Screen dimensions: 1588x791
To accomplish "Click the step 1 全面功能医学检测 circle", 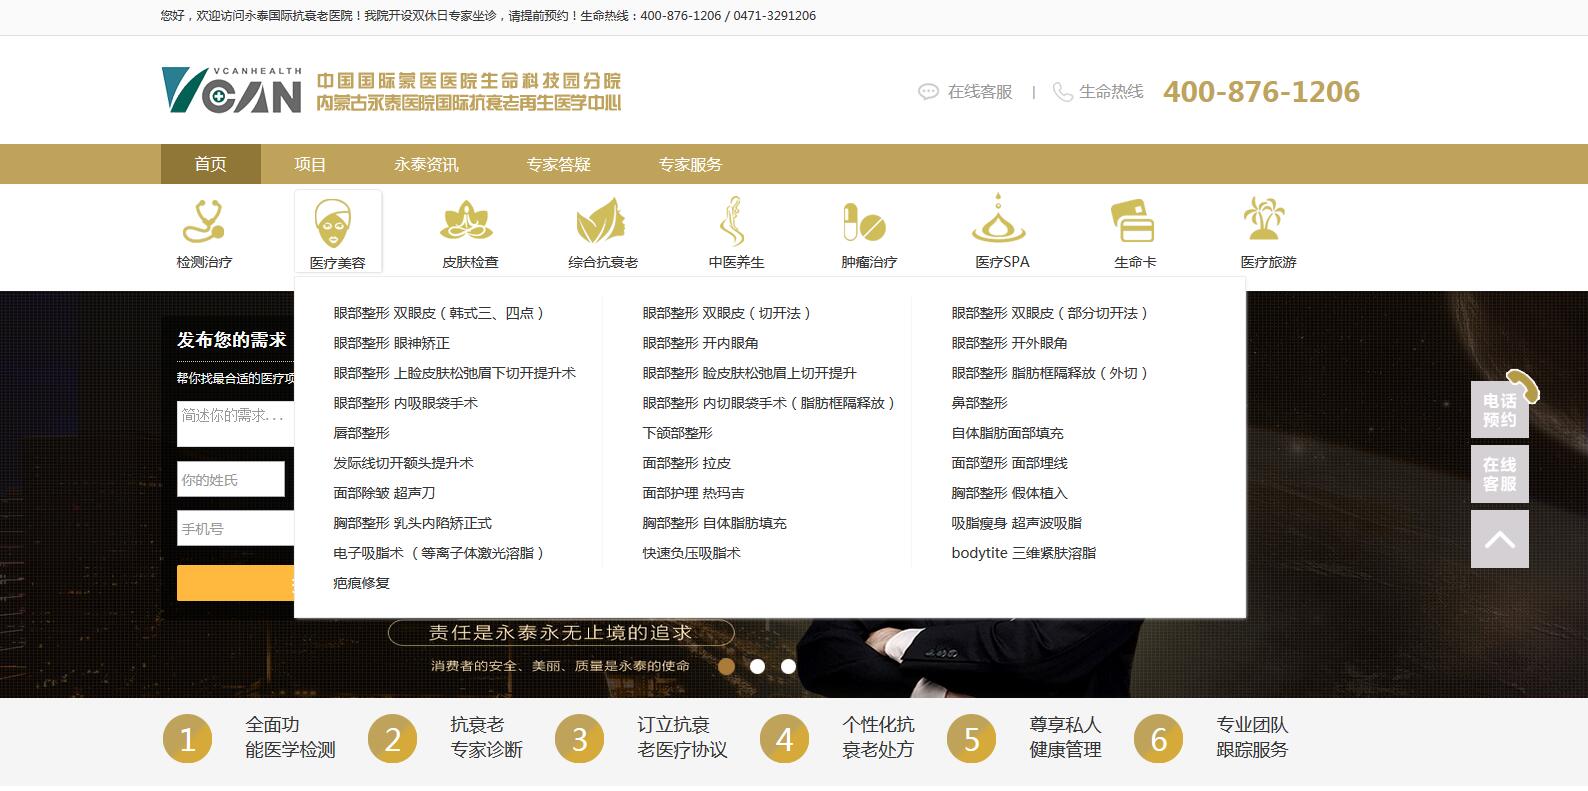I will 188,739.
